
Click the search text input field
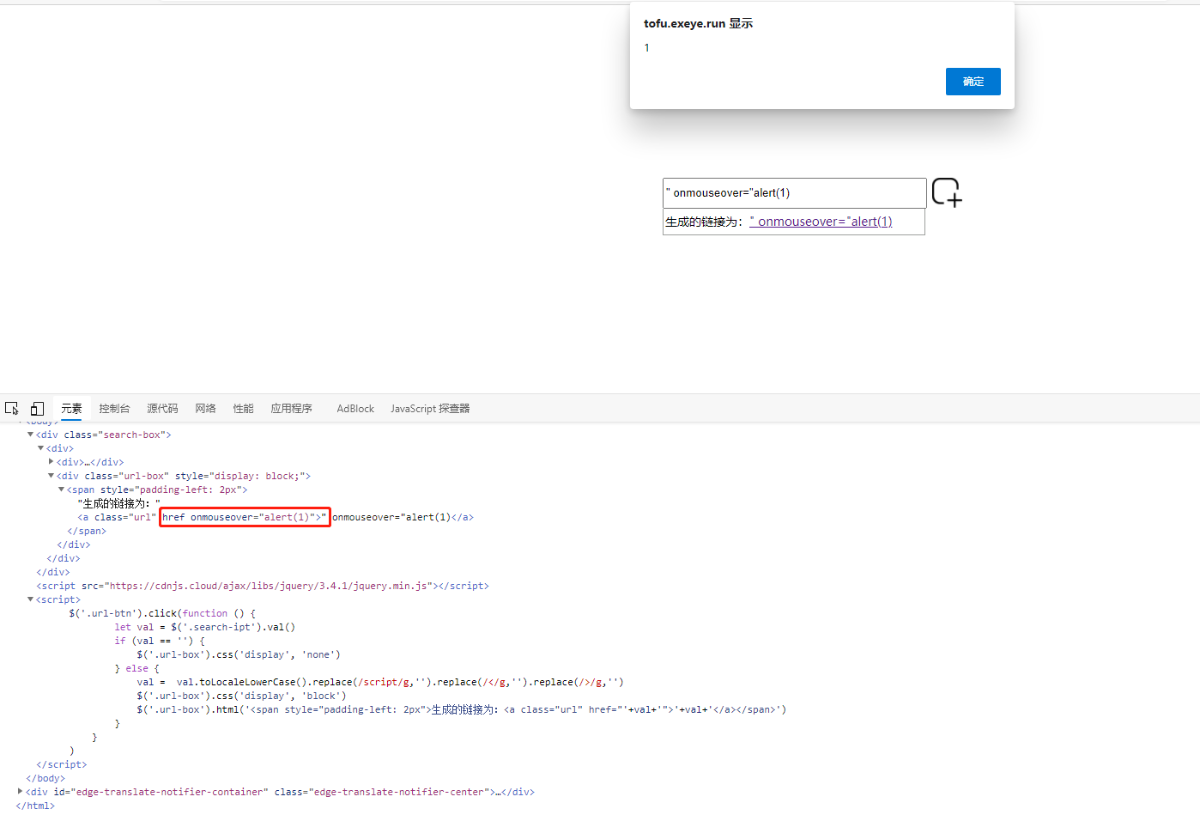point(795,193)
